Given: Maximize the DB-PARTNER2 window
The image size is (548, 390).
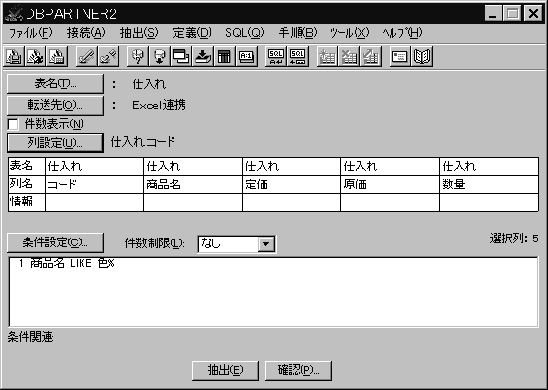Looking at the screenshot, I should [x=513, y=14].
